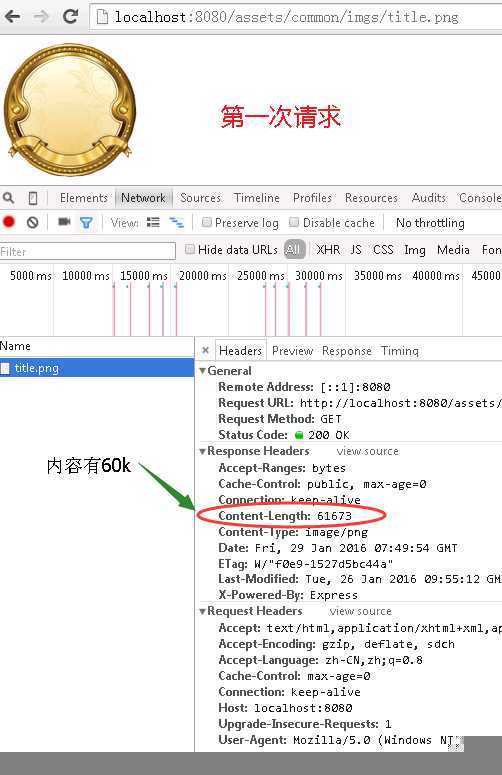Click the ETag header value
The height and width of the screenshot is (775, 502).
(x=324, y=564)
